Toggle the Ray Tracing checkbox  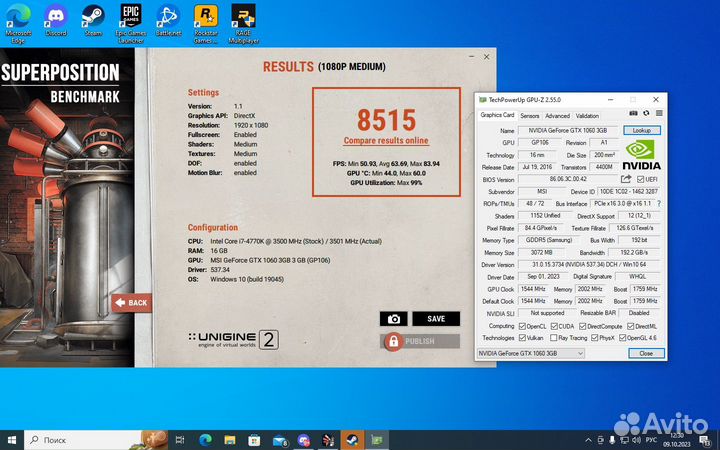[553, 338]
